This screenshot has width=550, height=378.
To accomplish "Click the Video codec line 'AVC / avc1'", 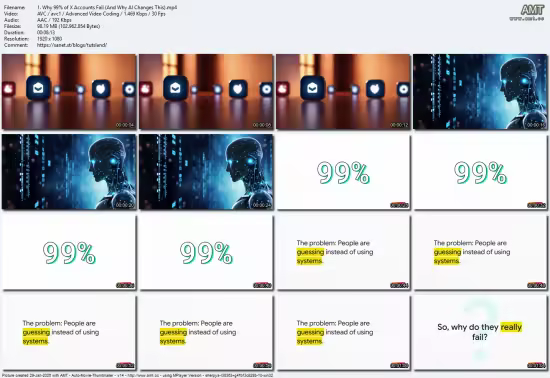I will coord(101,14).
